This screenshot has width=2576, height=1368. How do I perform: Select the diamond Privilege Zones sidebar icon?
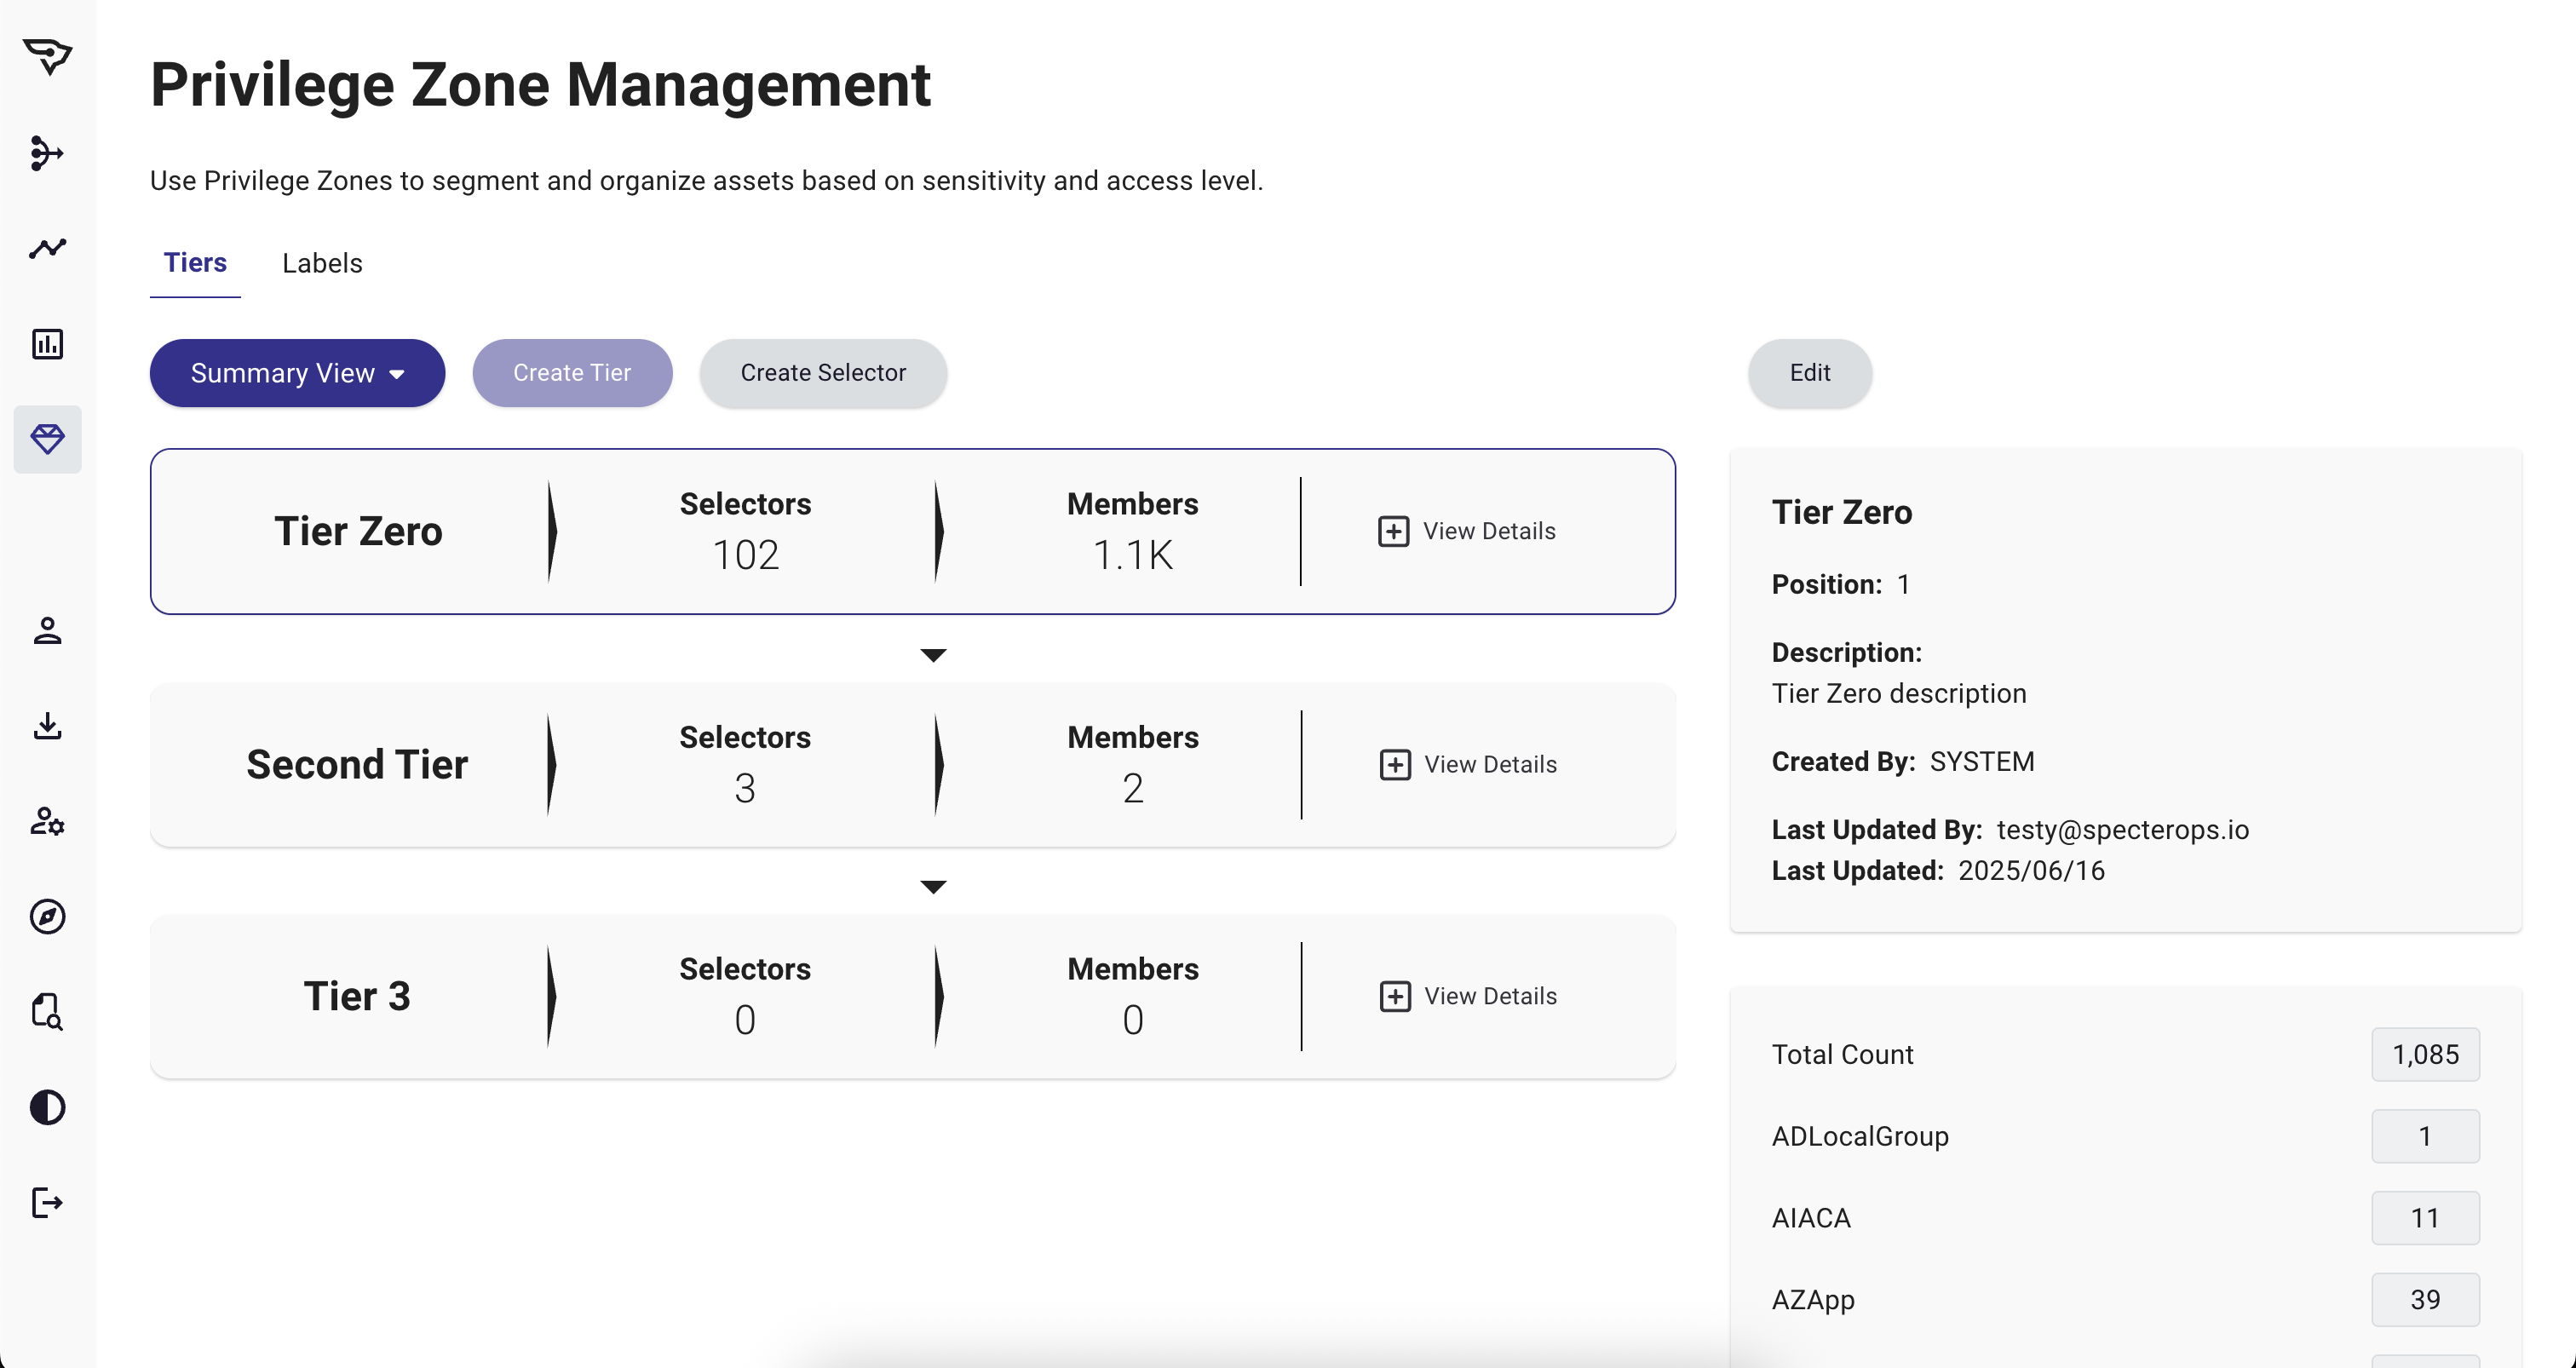(47, 438)
